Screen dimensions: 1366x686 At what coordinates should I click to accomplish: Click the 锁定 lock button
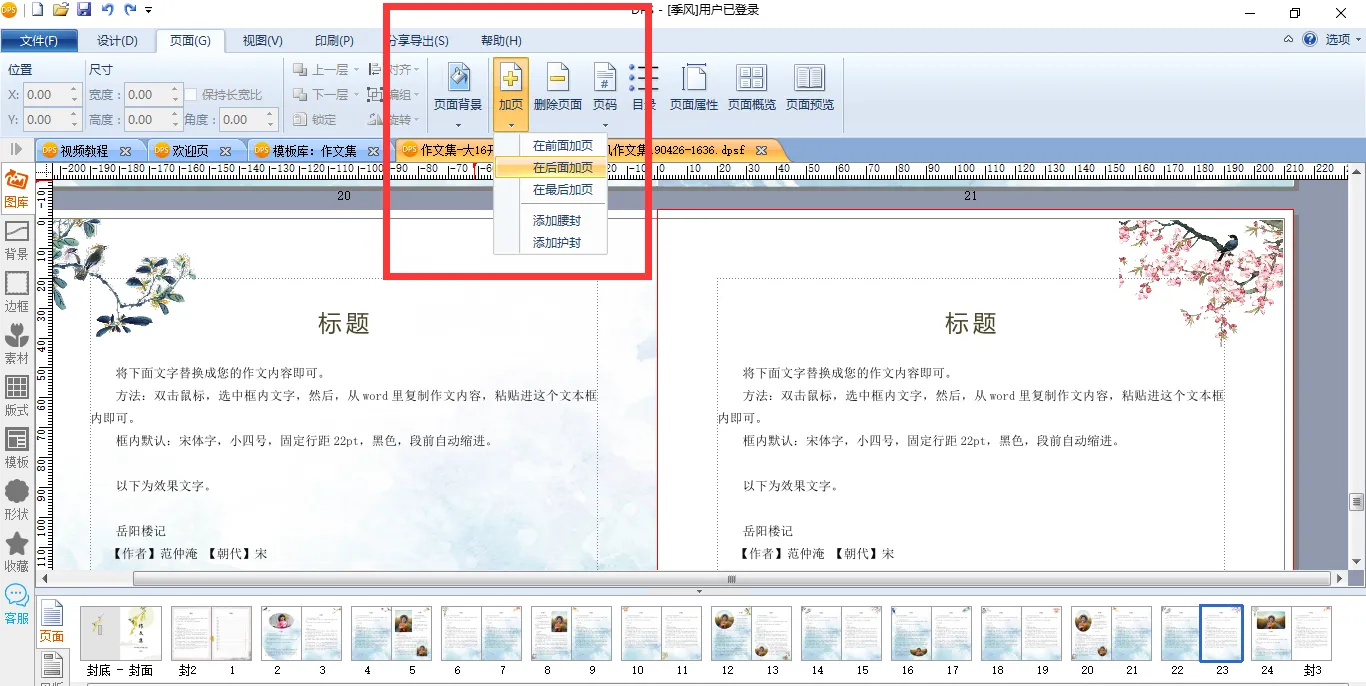click(x=314, y=120)
